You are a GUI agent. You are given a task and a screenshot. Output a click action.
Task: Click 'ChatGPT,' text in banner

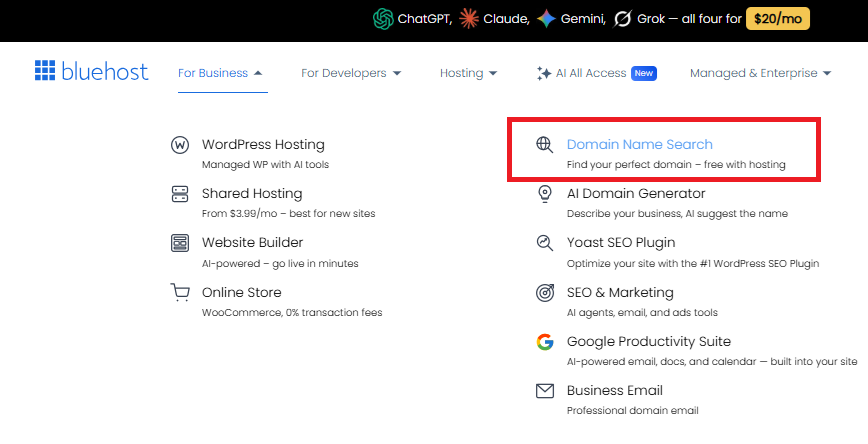click(425, 19)
